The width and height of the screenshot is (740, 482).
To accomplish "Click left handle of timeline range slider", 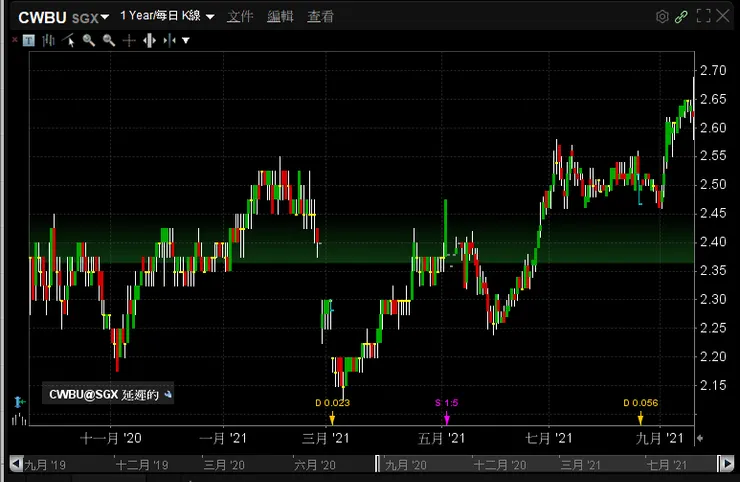I will [x=377, y=464].
